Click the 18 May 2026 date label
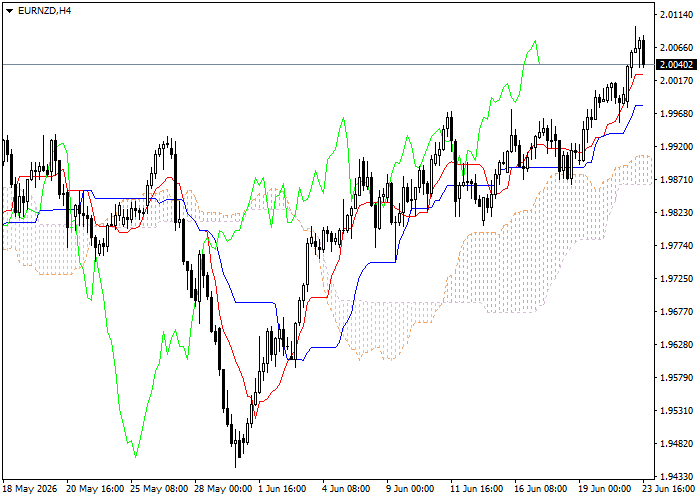This screenshot has height=500, width=700. (30, 489)
